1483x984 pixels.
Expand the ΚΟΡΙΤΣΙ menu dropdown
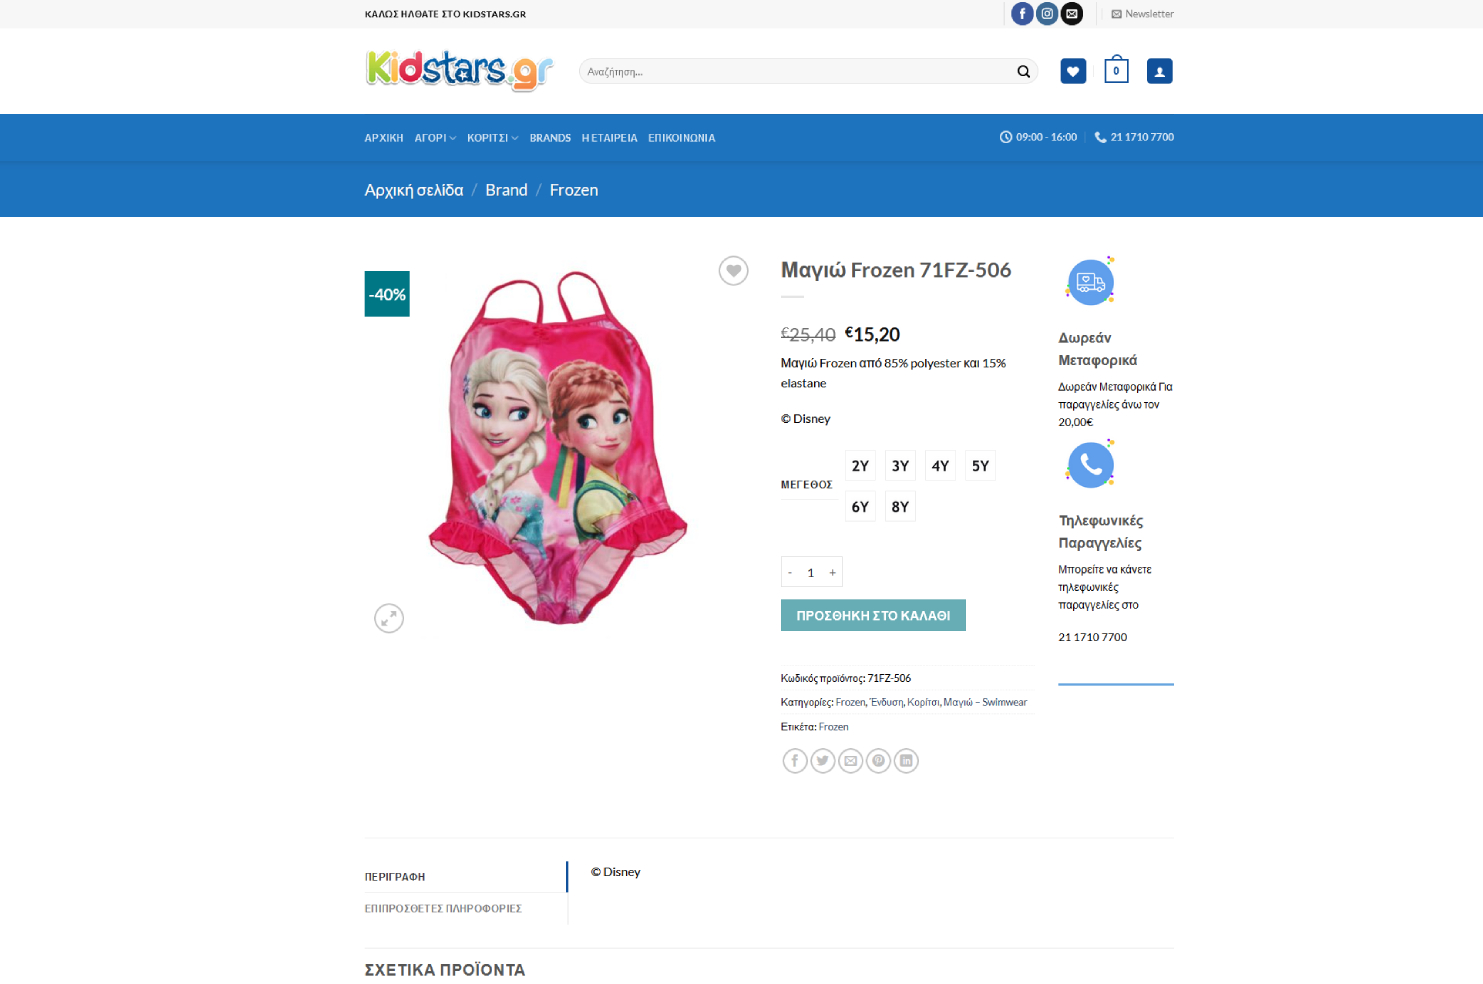[492, 138]
